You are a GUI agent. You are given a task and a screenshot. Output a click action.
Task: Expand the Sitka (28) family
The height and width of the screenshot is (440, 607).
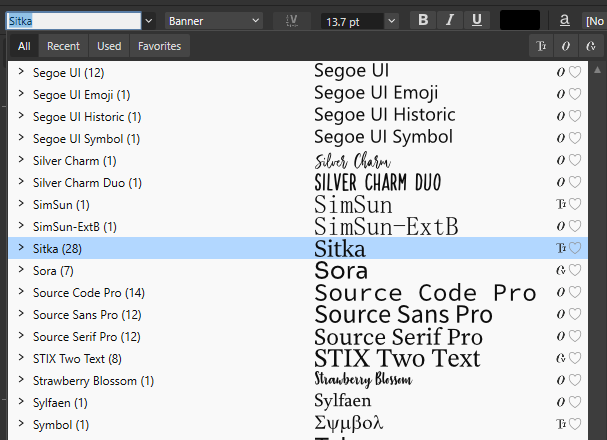(21, 248)
